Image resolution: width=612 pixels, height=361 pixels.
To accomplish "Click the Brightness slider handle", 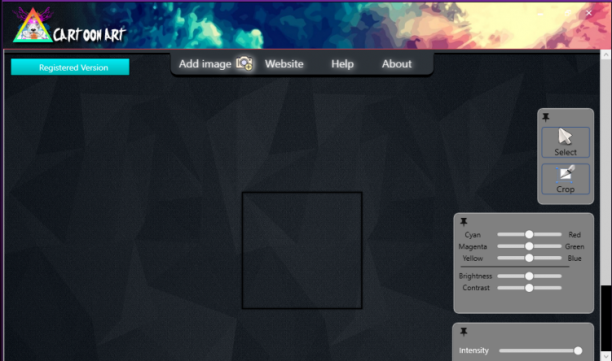I will (x=529, y=276).
